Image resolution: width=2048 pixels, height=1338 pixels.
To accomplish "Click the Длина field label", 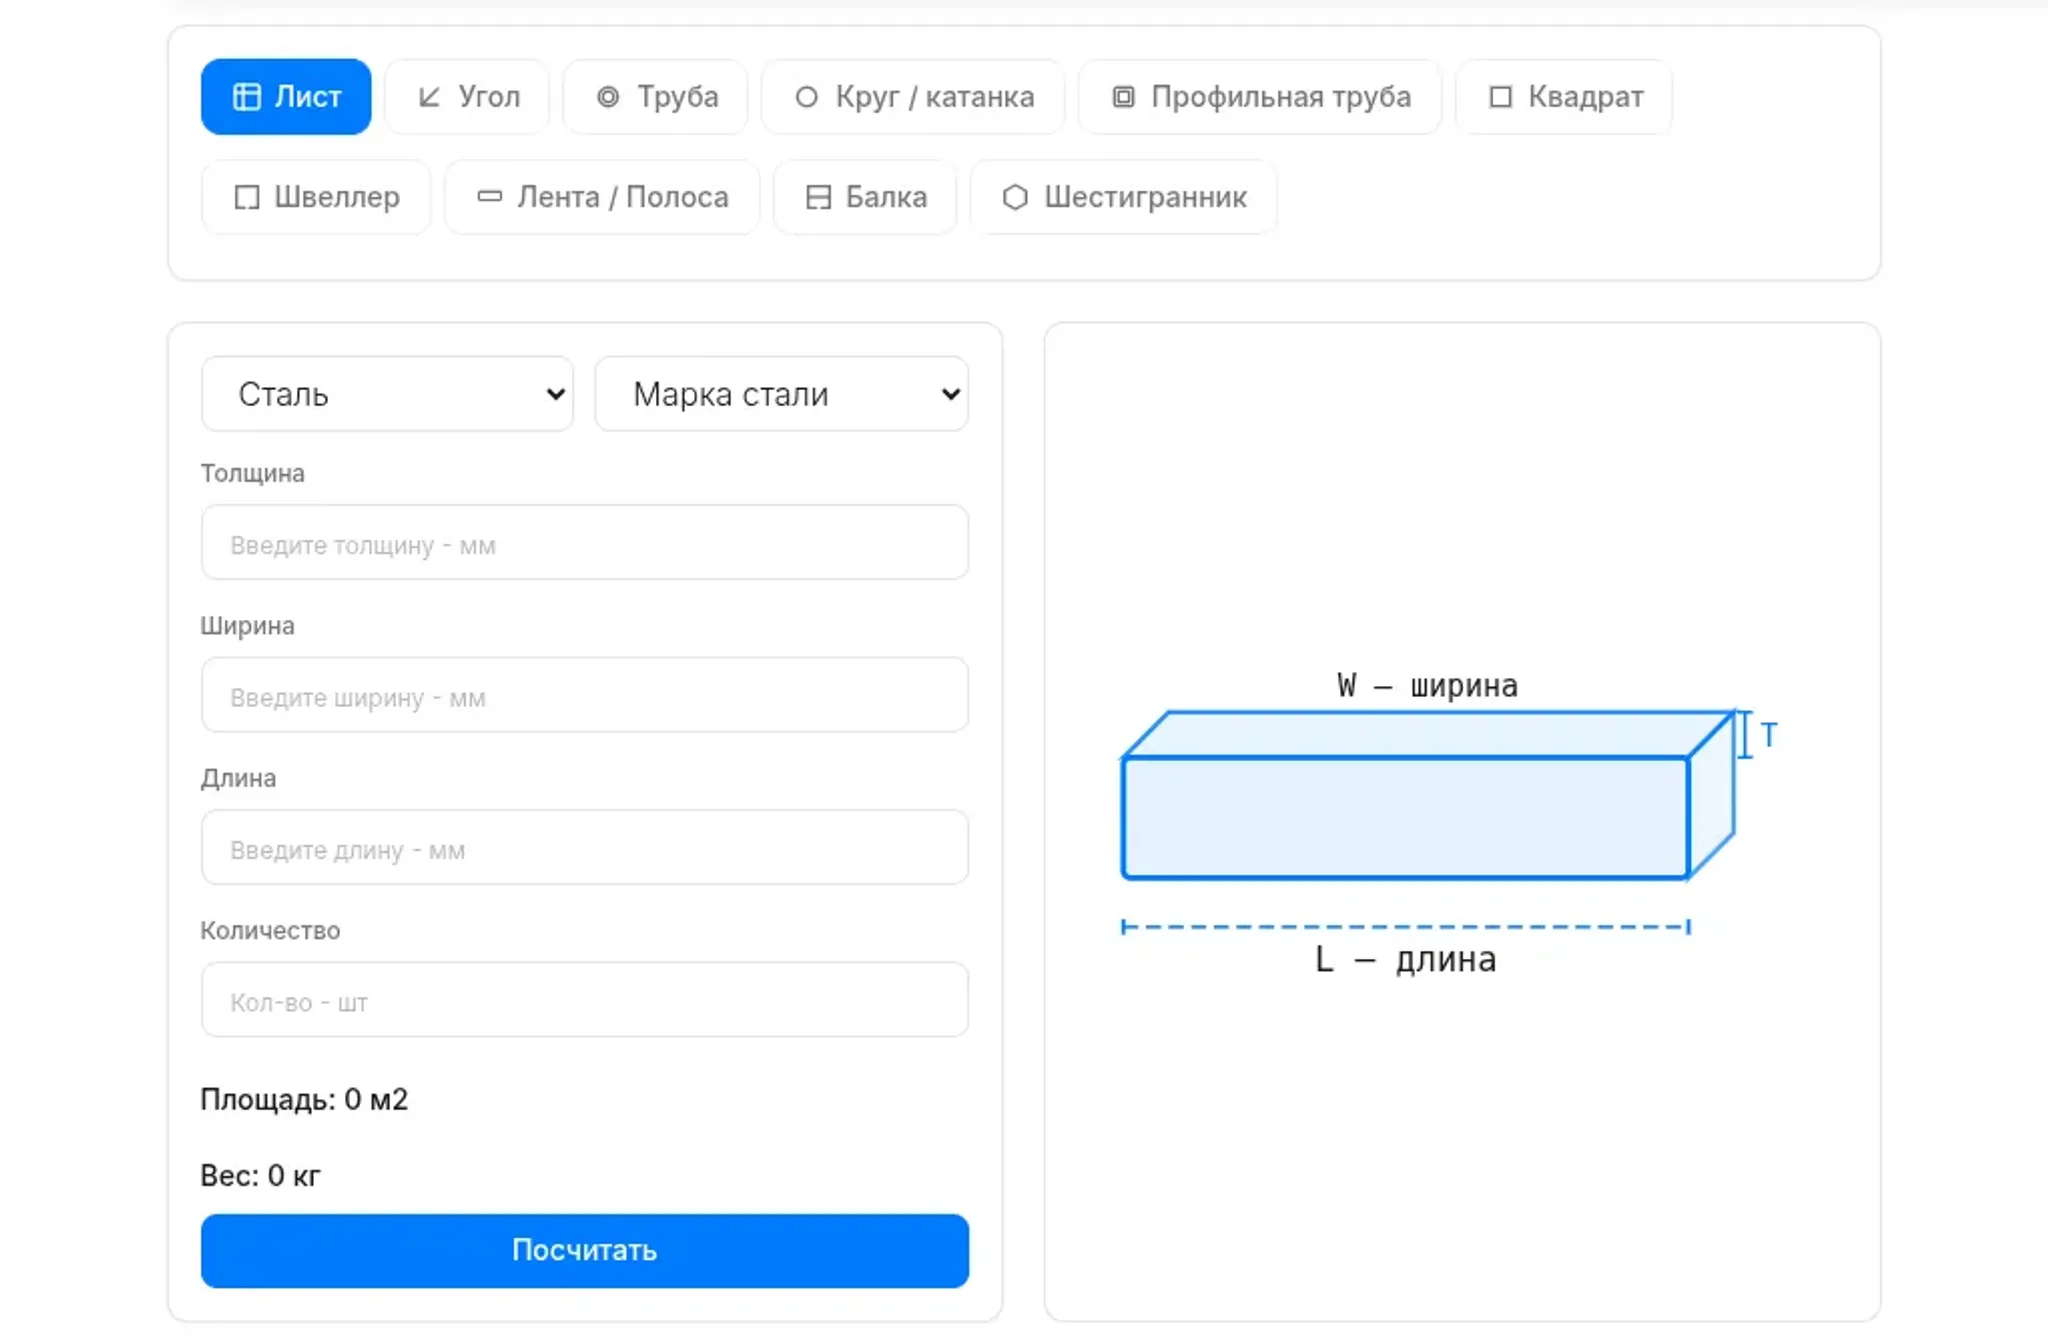I will pyautogui.click(x=238, y=778).
